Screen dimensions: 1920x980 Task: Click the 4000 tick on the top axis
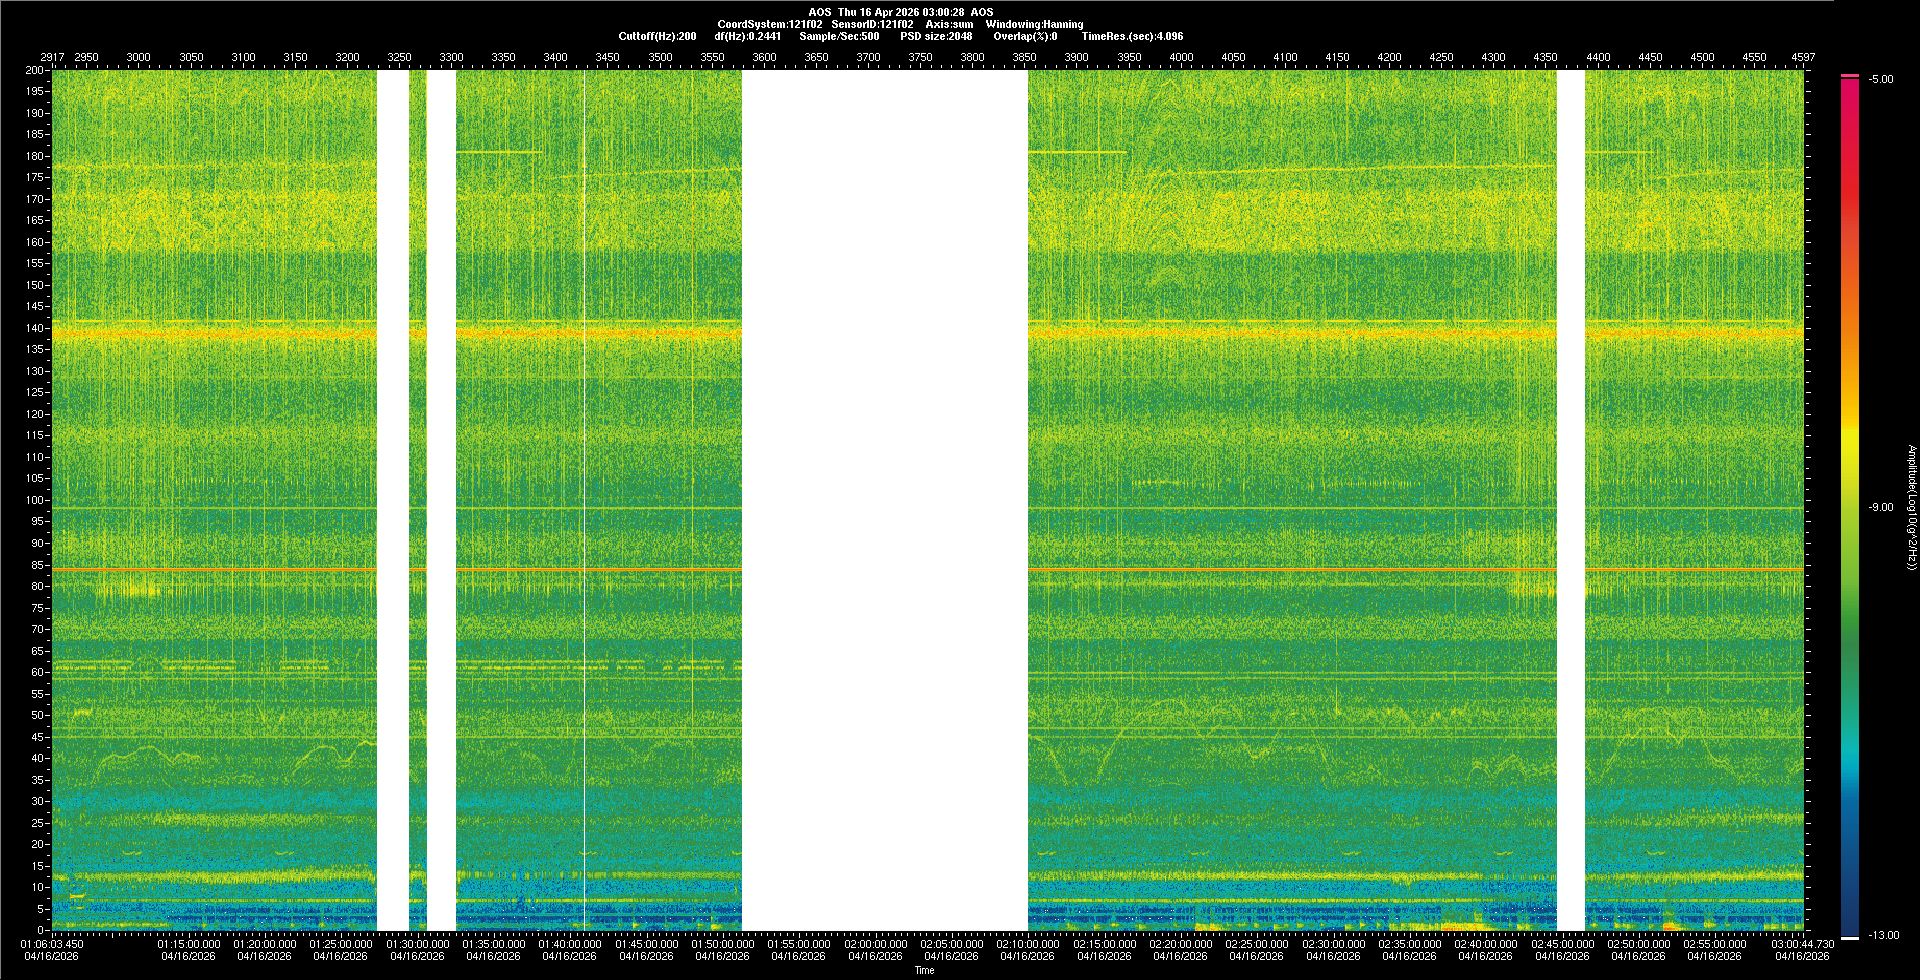click(1181, 57)
